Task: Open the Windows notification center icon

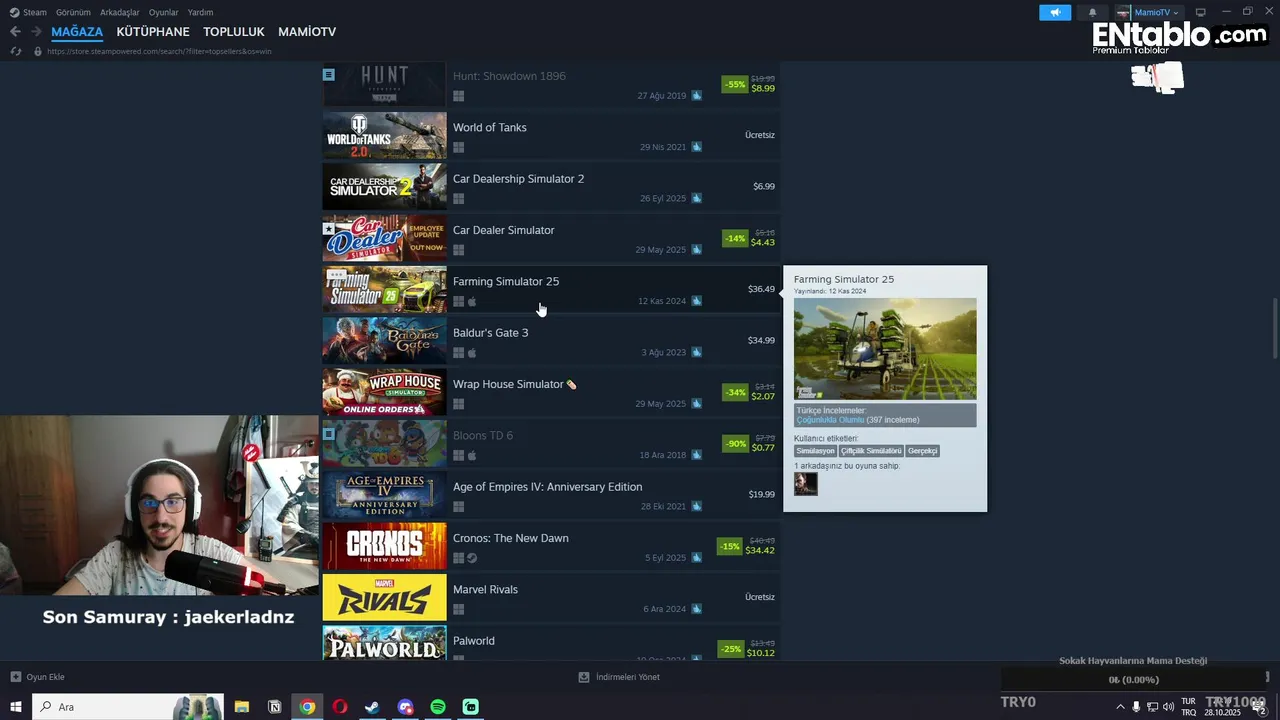Action: point(1260,707)
